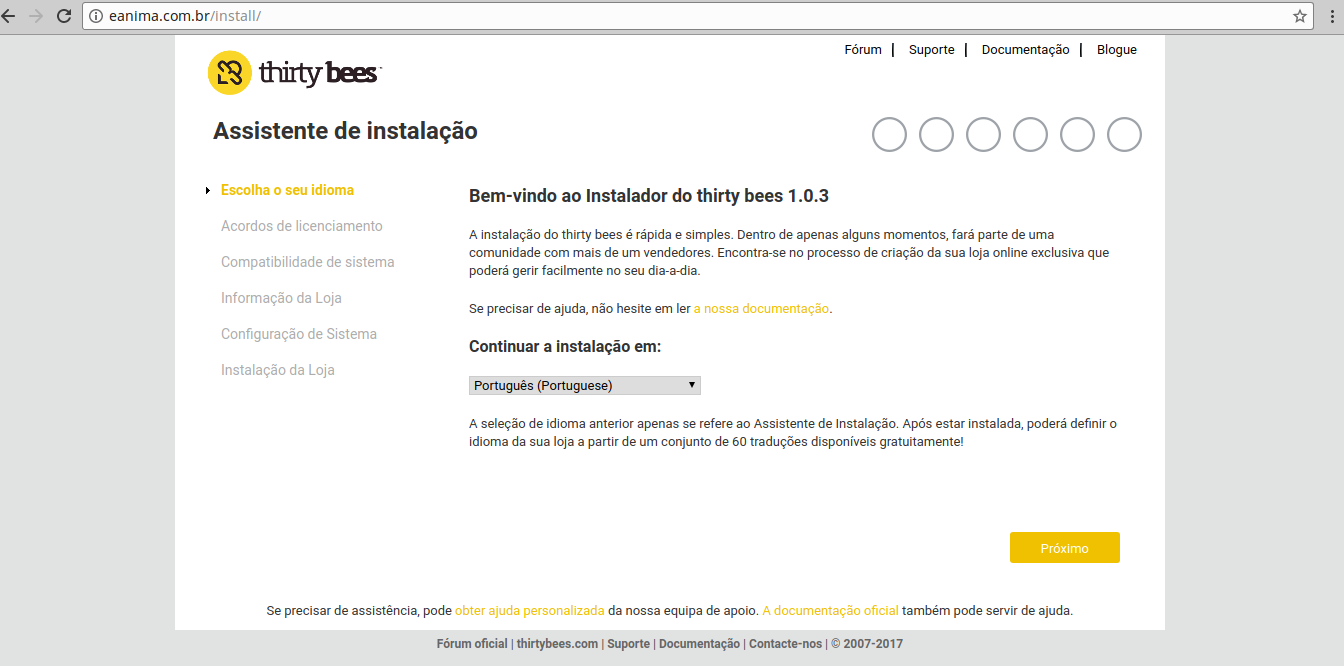The width and height of the screenshot is (1344, 666).
Task: Expand the arrow next to Escolha o seu idioma
Action: [x=207, y=189]
